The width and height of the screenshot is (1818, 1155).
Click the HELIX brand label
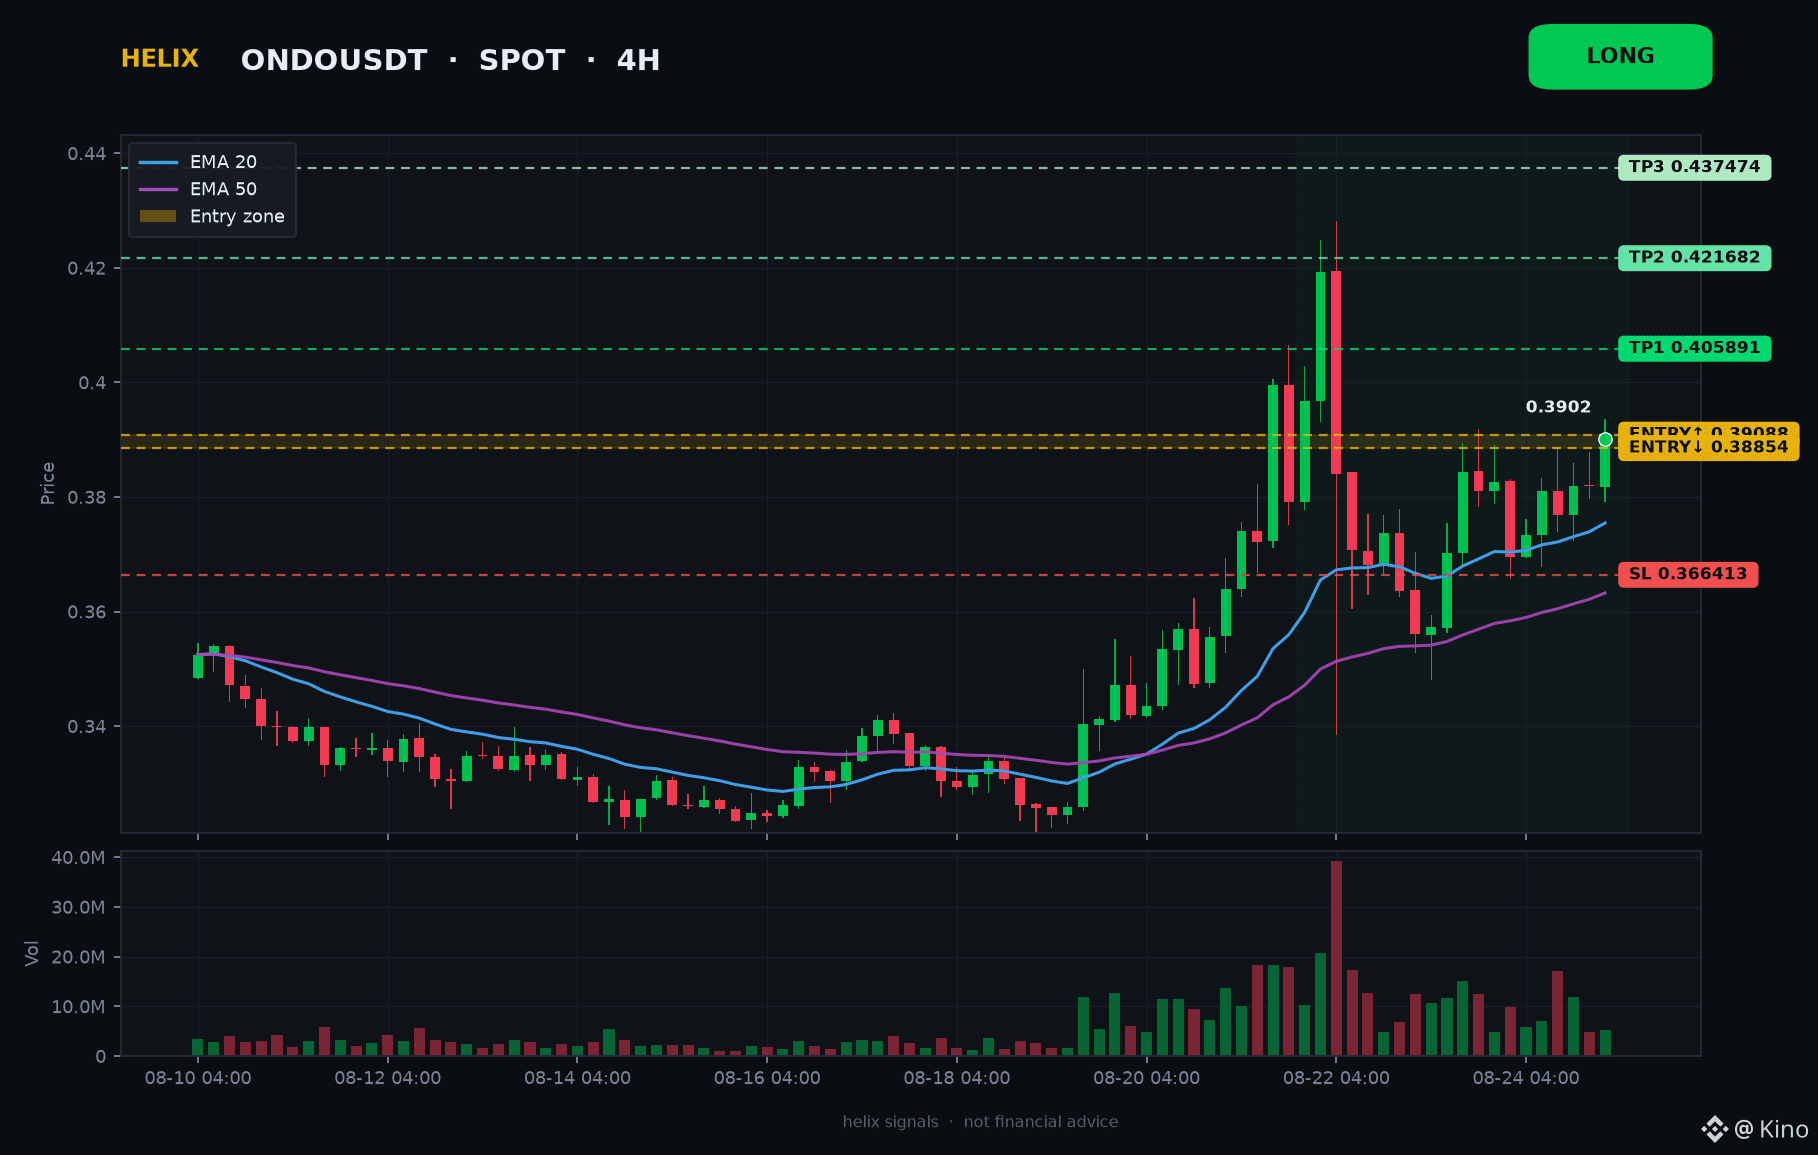point(160,59)
